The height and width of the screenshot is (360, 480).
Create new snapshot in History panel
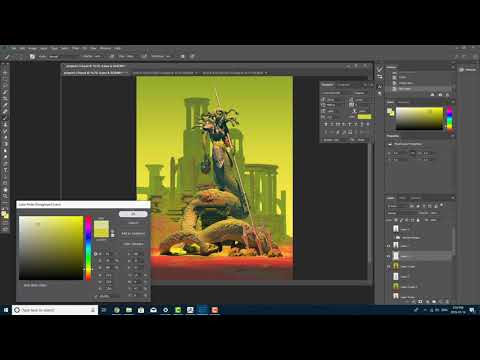coord(440,95)
